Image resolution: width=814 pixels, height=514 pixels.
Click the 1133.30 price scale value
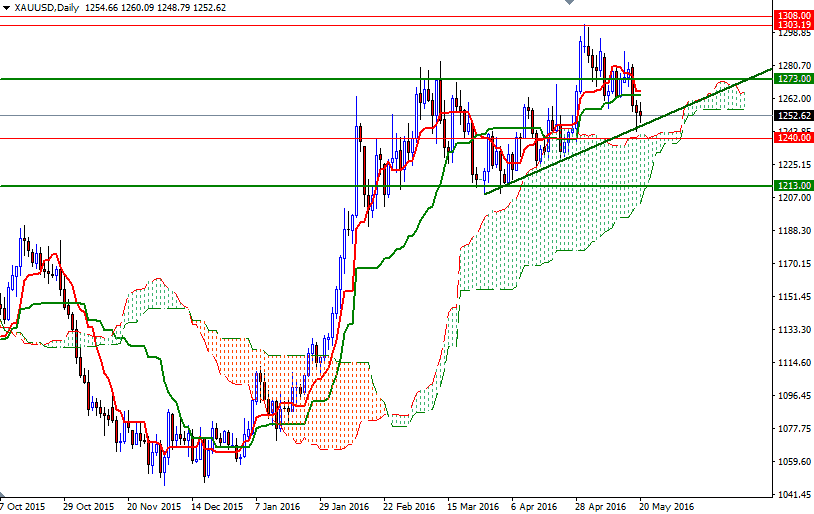(x=794, y=330)
